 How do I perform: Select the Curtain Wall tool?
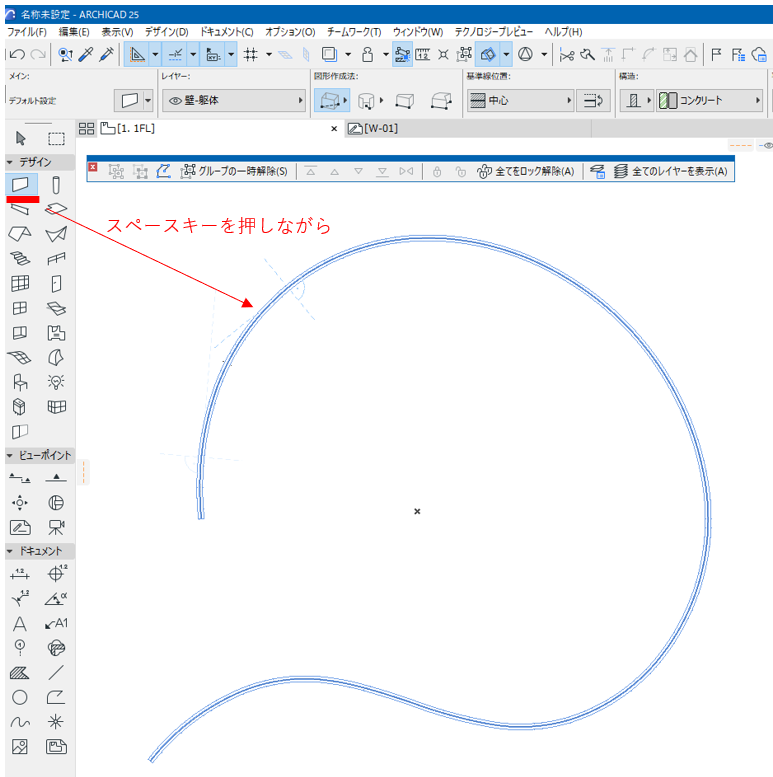coord(20,283)
